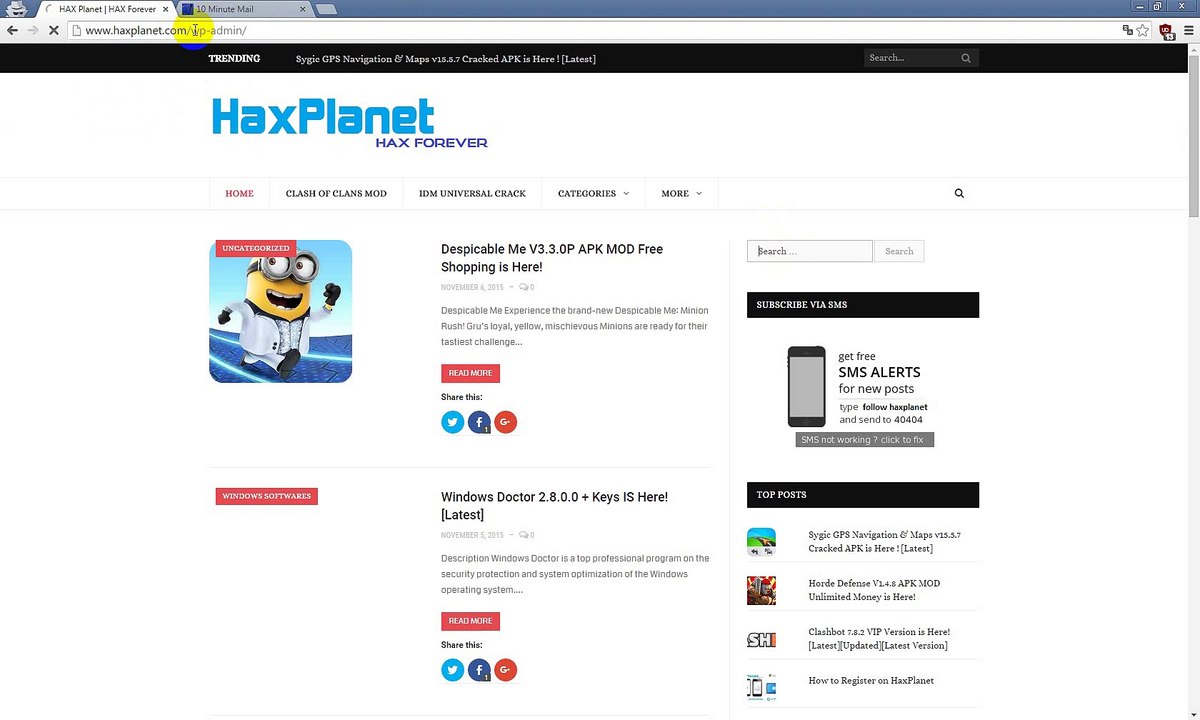This screenshot has height=720, width=1200.
Task: Open the uBlock Origin extension icon
Action: [x=1167, y=32]
